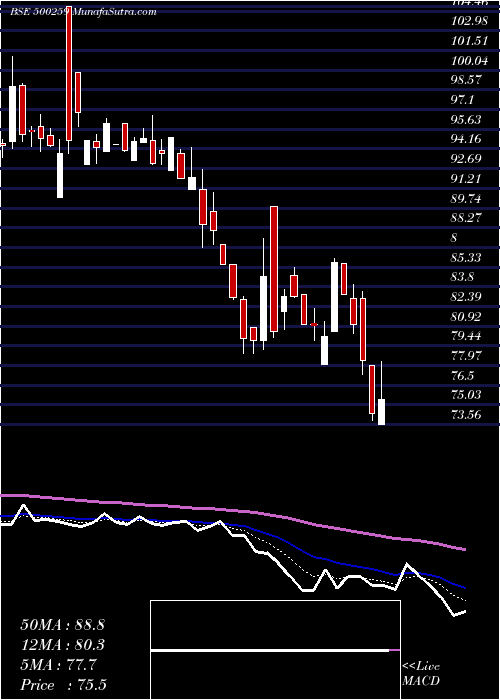Image resolution: width=500 pixels, height=700 pixels.
Task: Click the 75.03 price axis label
Action: coord(466,395)
